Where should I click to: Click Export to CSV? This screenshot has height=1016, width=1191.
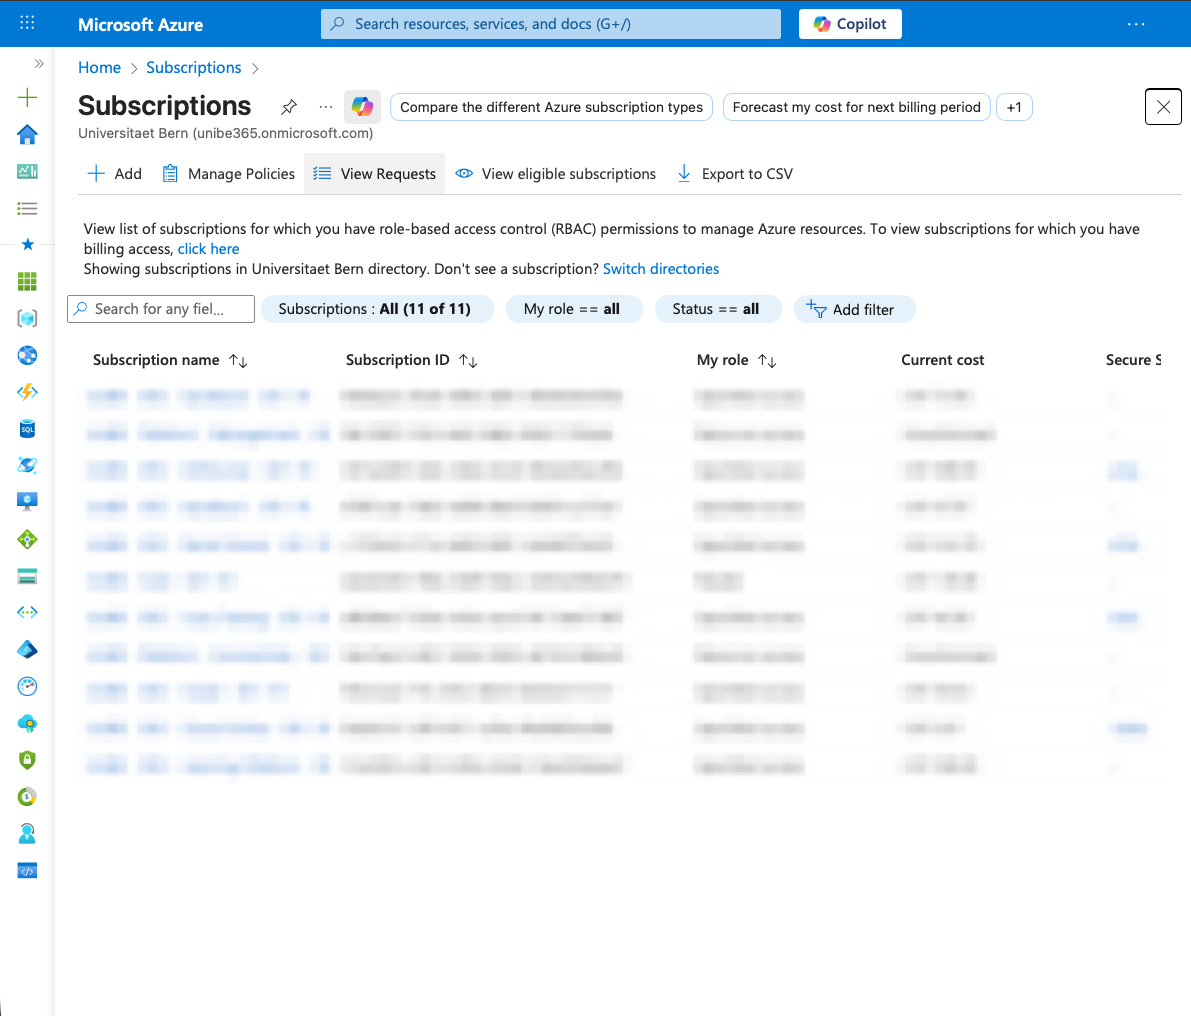point(735,174)
